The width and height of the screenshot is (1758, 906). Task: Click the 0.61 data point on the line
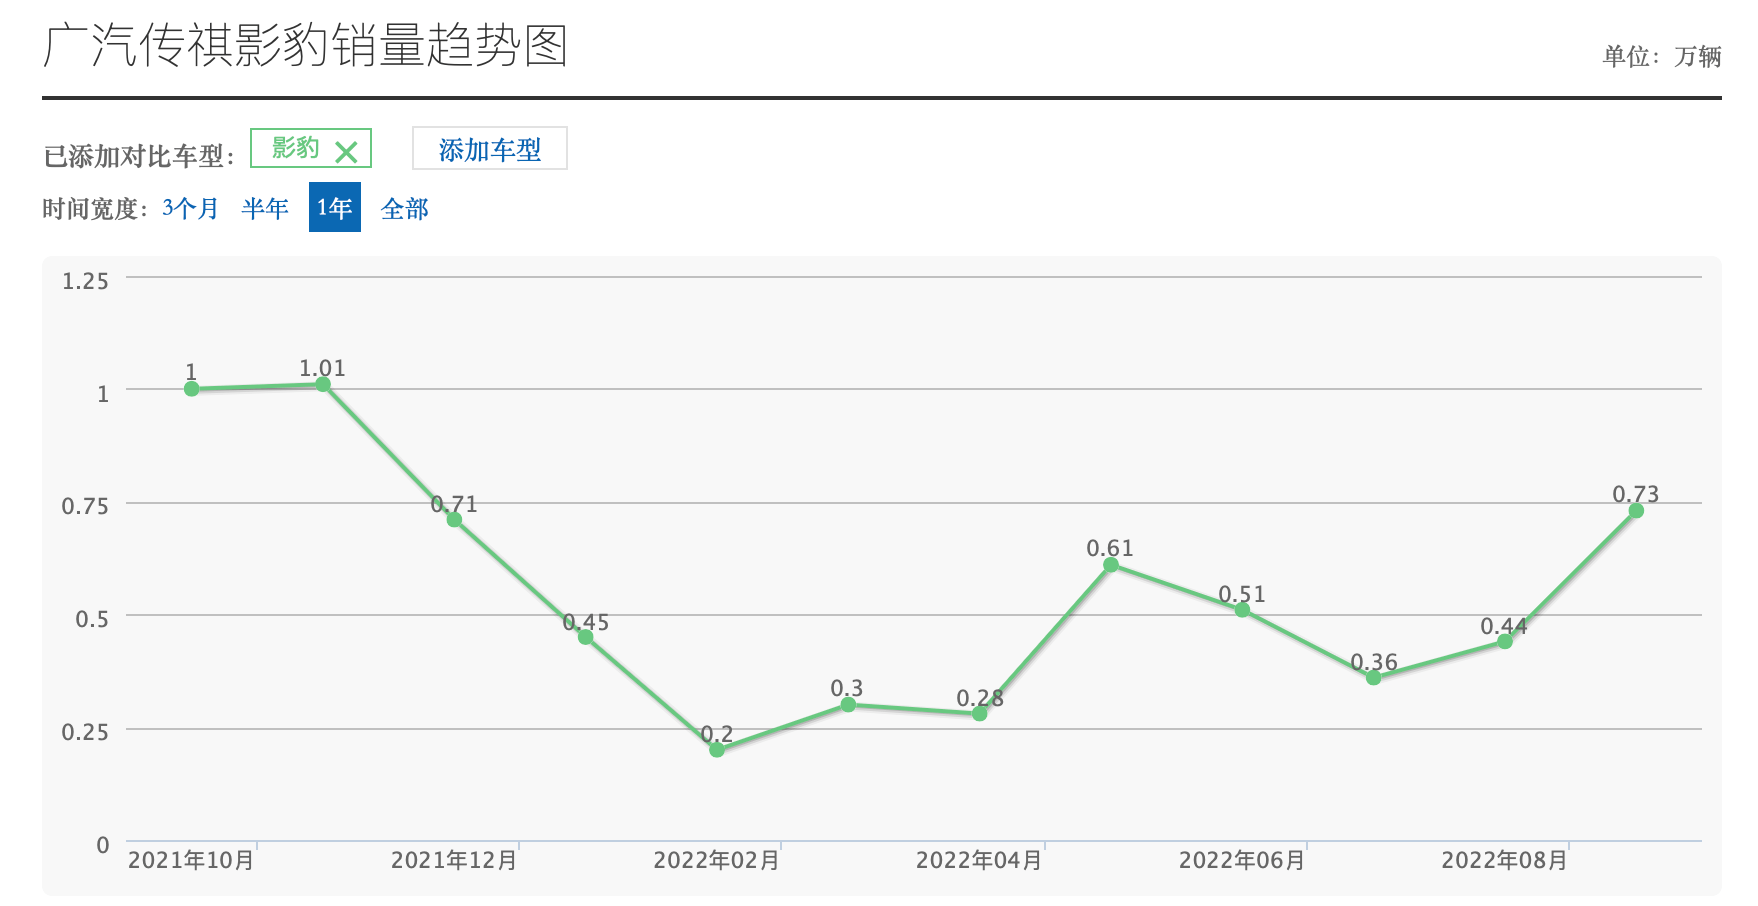[1111, 565]
